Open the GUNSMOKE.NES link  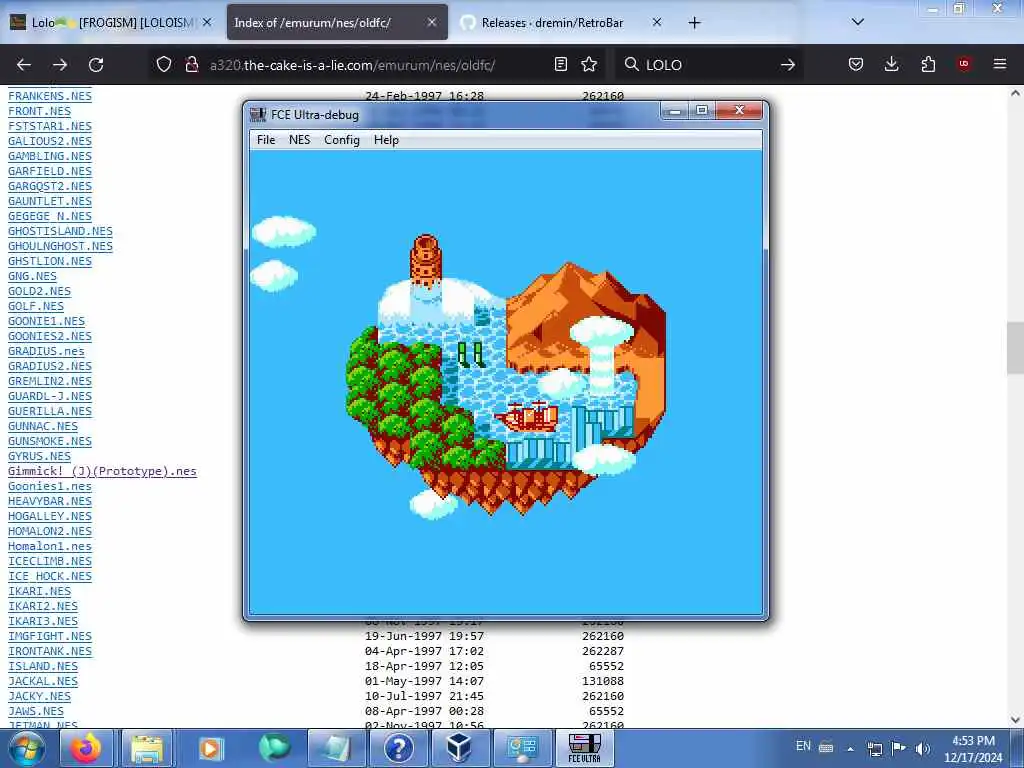coord(50,441)
